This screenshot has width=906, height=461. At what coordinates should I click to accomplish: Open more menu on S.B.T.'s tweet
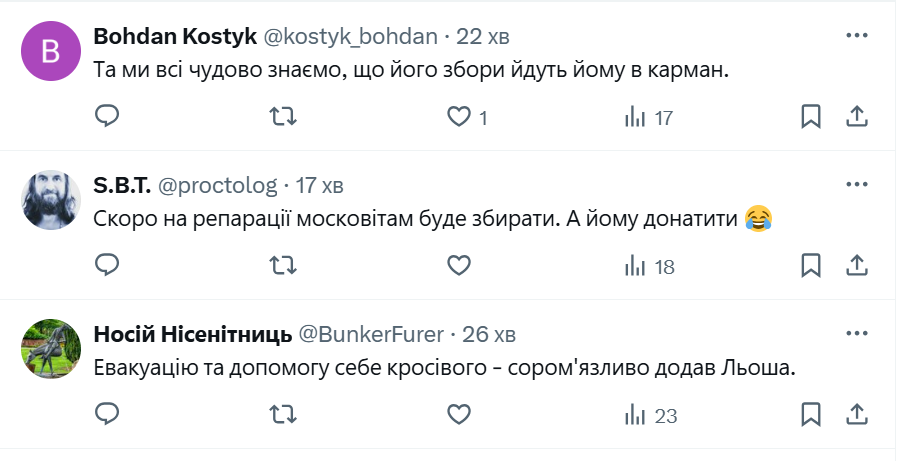click(x=857, y=184)
